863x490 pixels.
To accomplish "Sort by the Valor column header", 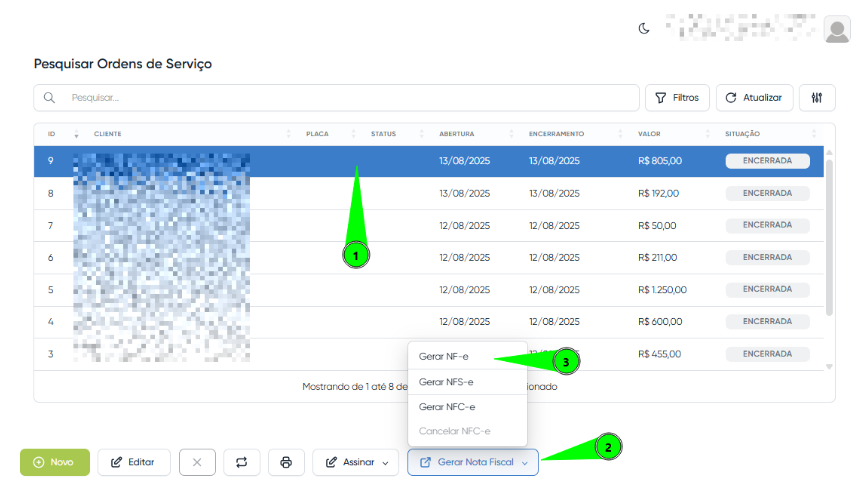I will (x=650, y=134).
